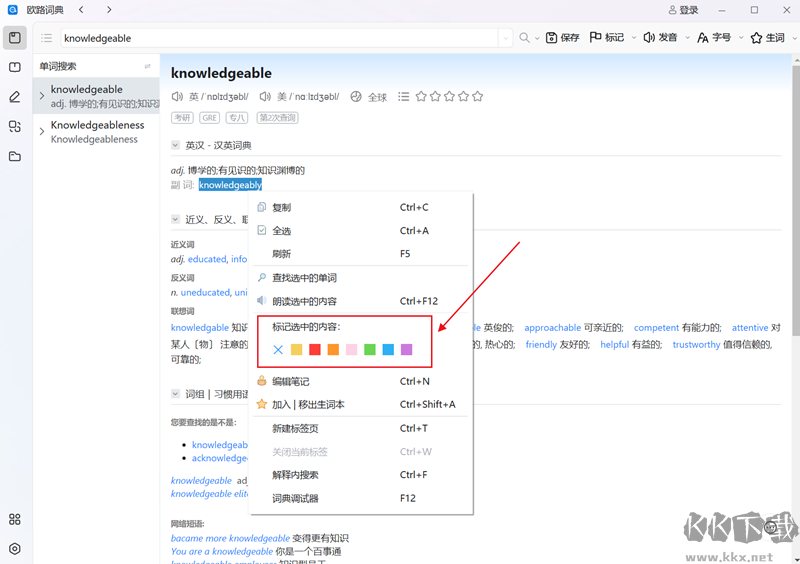800x564 pixels.
Task: Click the 保存 button in toolbar
Action: click(x=562, y=38)
